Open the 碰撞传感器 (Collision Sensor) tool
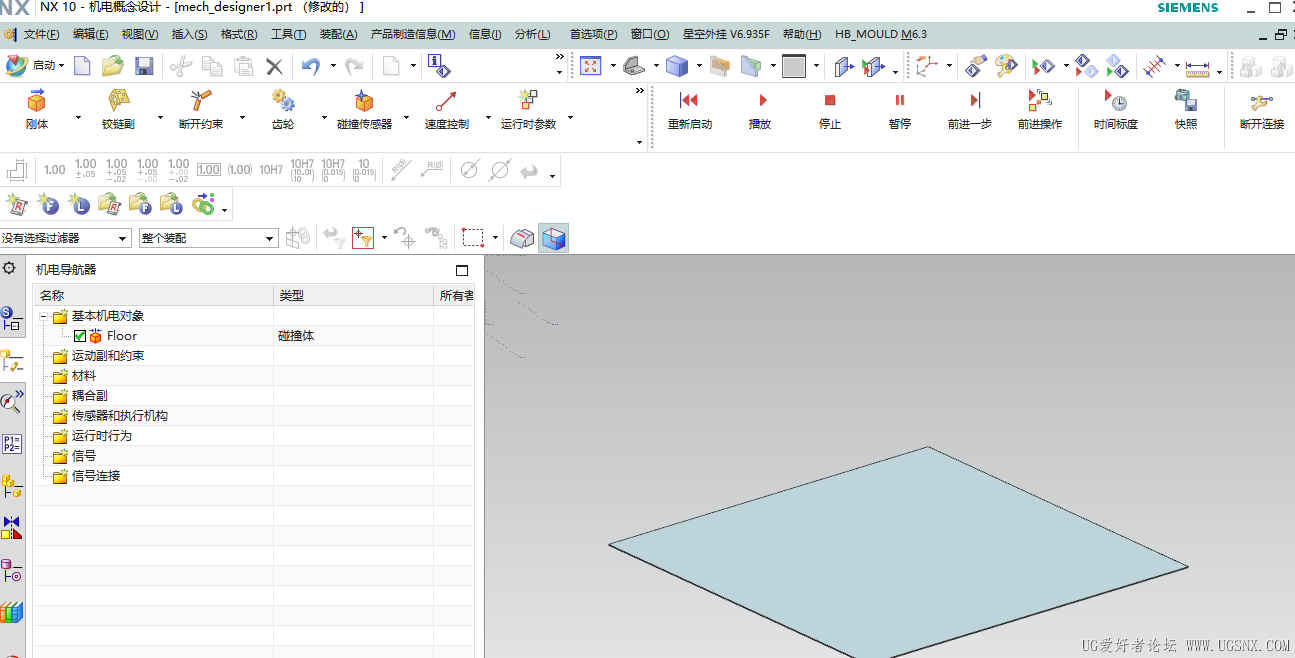This screenshot has height=658, width=1295. [363, 110]
